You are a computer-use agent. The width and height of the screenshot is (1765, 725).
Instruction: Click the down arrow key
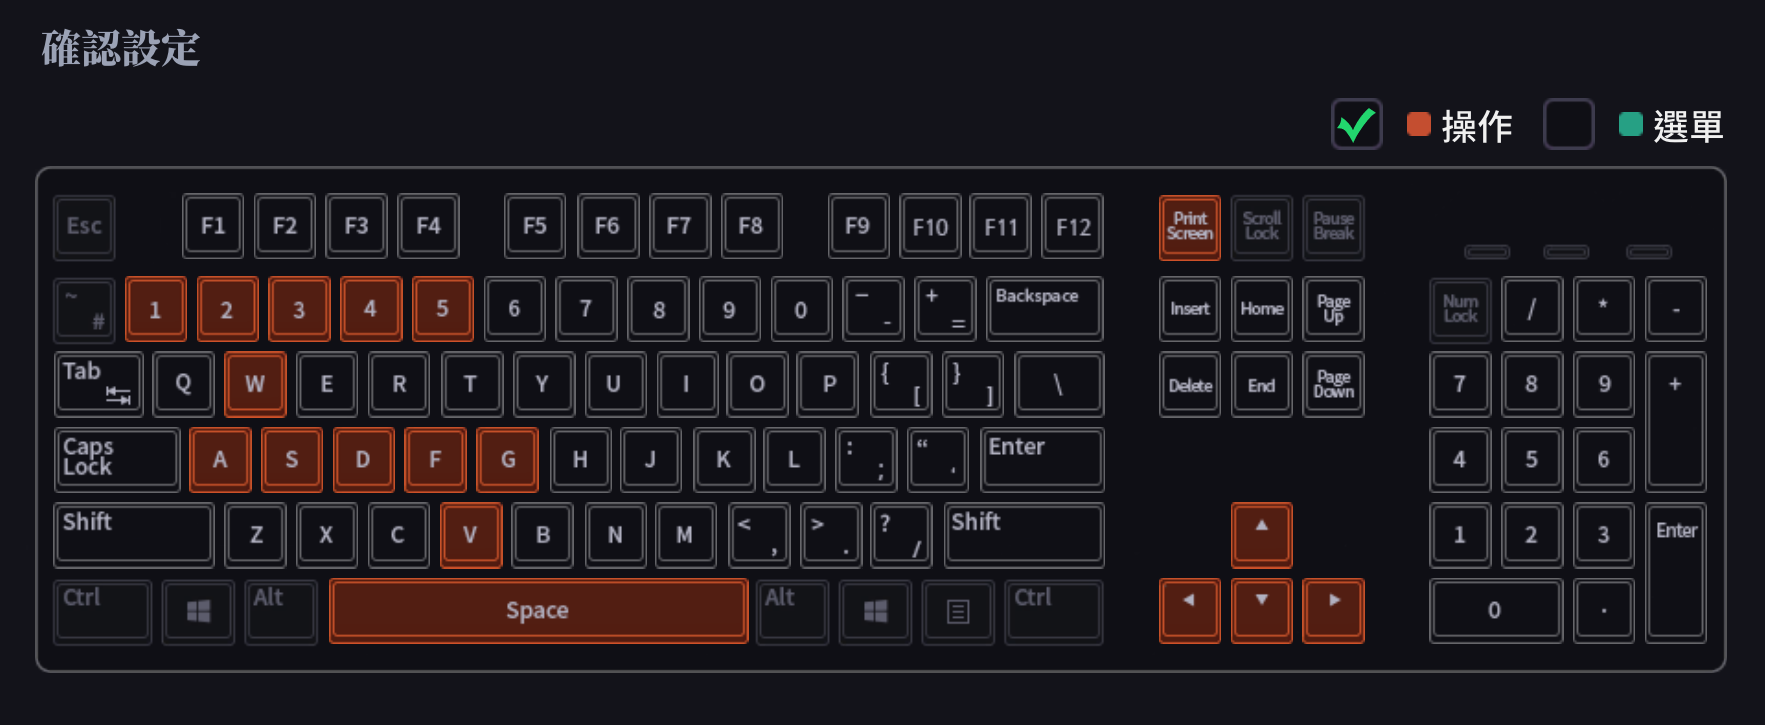pyautogui.click(x=1261, y=610)
